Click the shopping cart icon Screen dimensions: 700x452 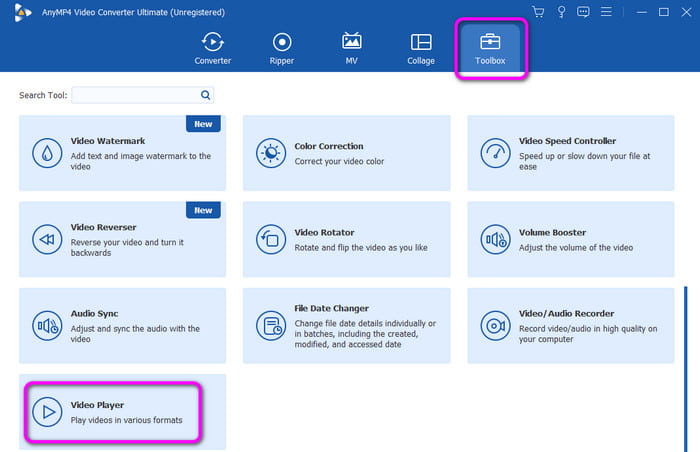click(x=538, y=12)
